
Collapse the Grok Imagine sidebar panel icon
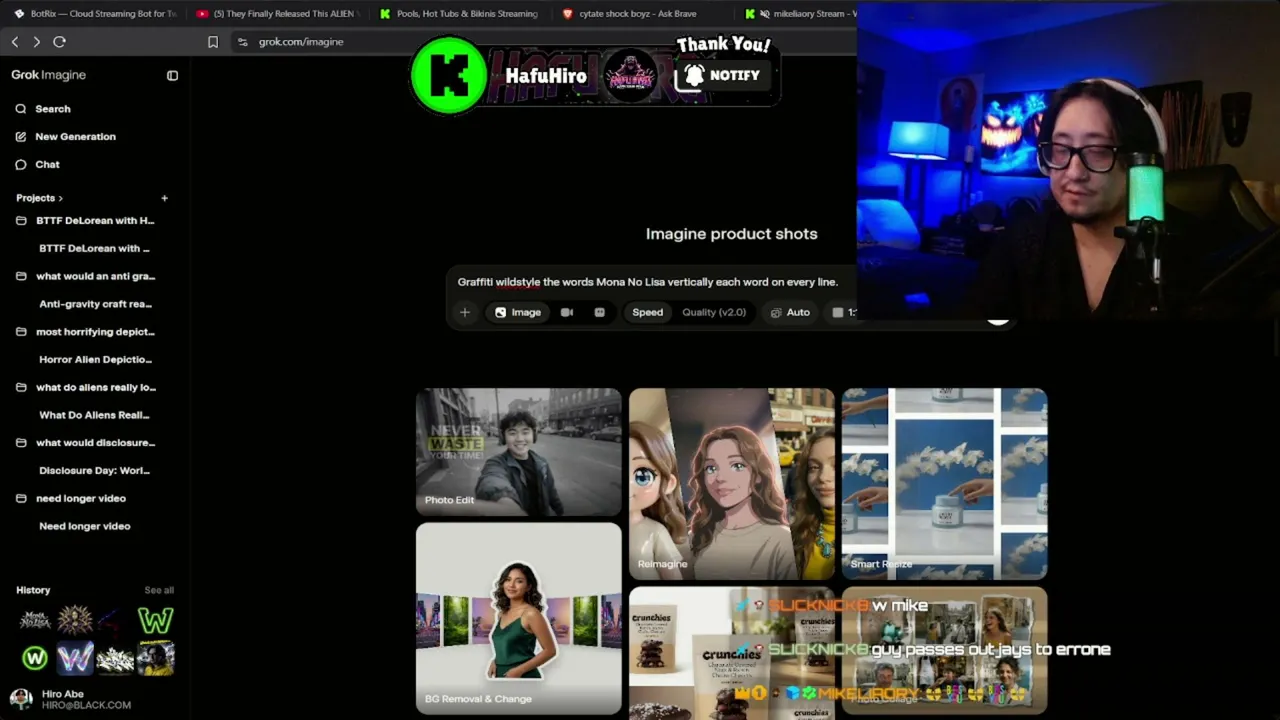click(172, 75)
